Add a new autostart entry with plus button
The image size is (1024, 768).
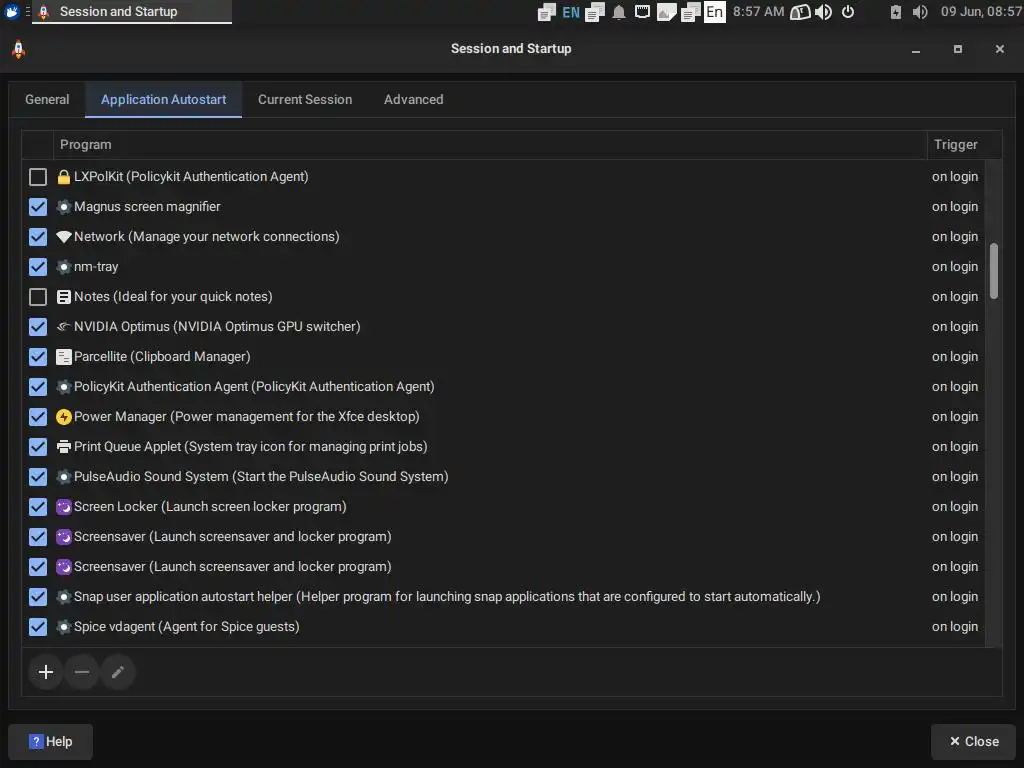point(46,672)
